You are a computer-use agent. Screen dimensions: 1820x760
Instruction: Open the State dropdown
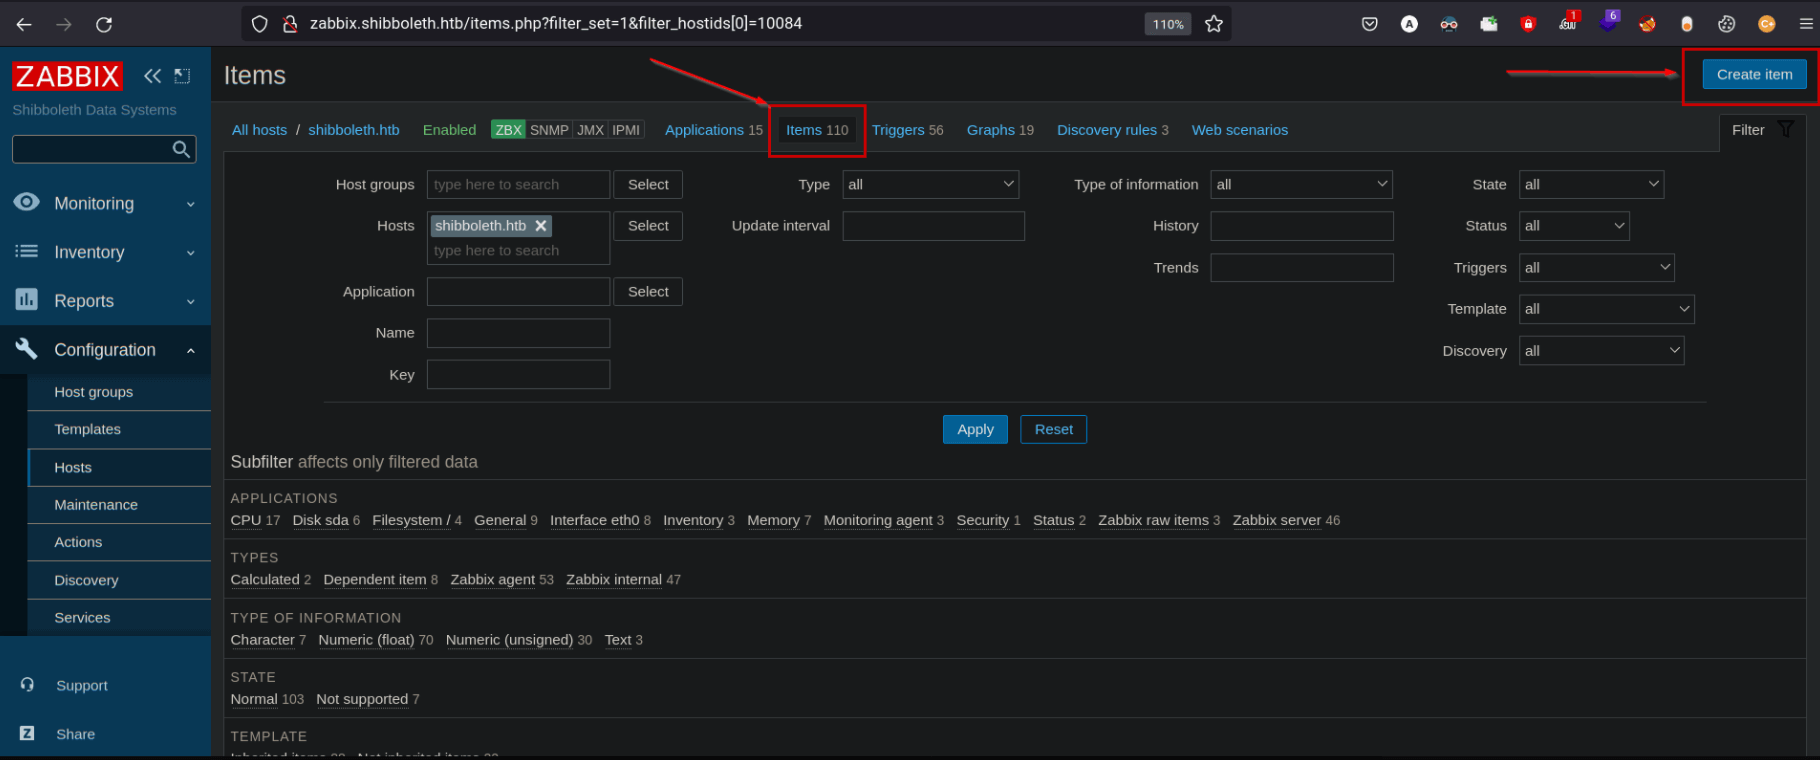(1592, 184)
